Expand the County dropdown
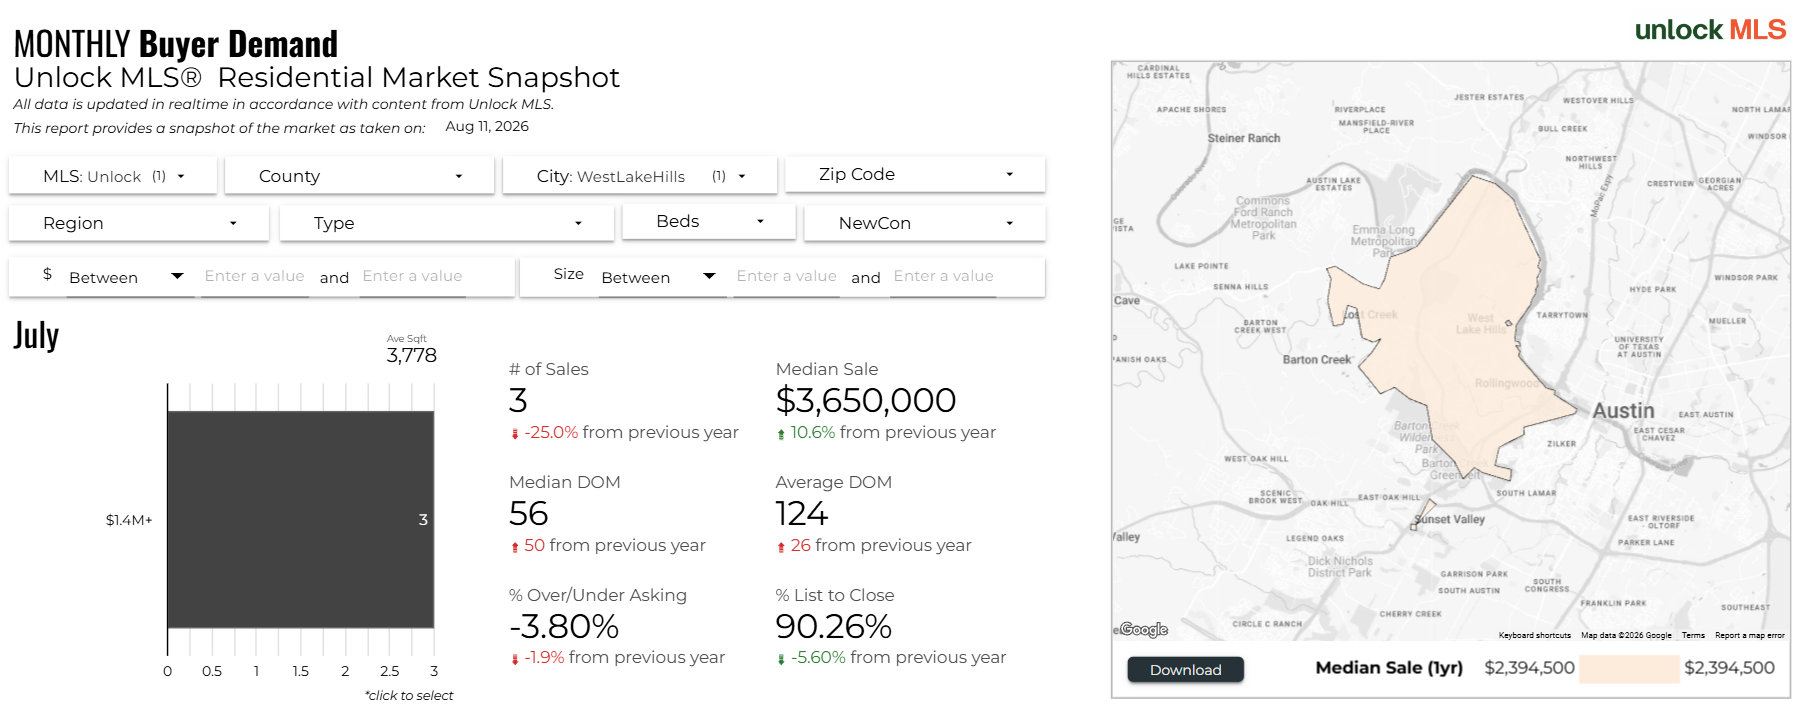 click(x=359, y=176)
